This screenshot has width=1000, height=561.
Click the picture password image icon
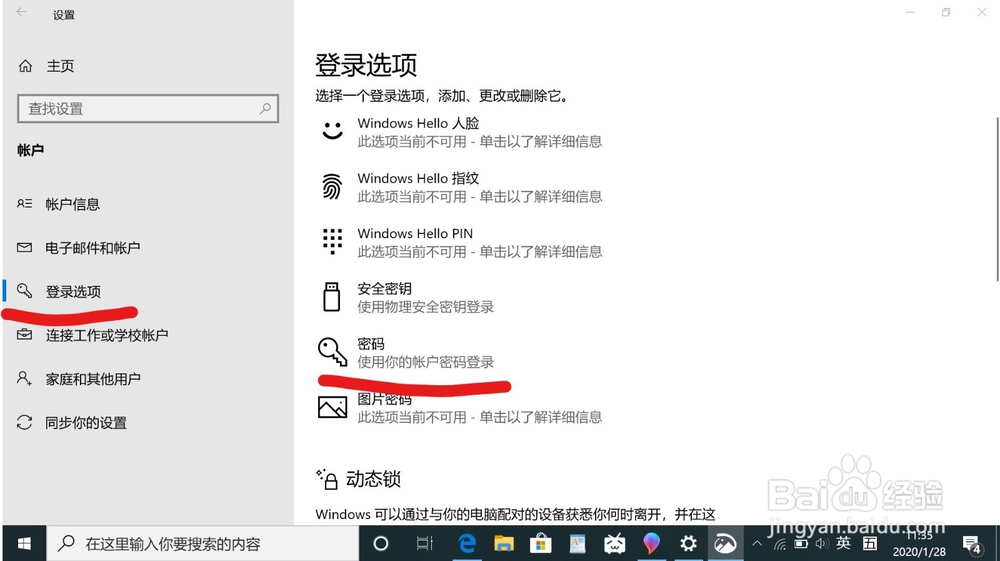[x=332, y=407]
